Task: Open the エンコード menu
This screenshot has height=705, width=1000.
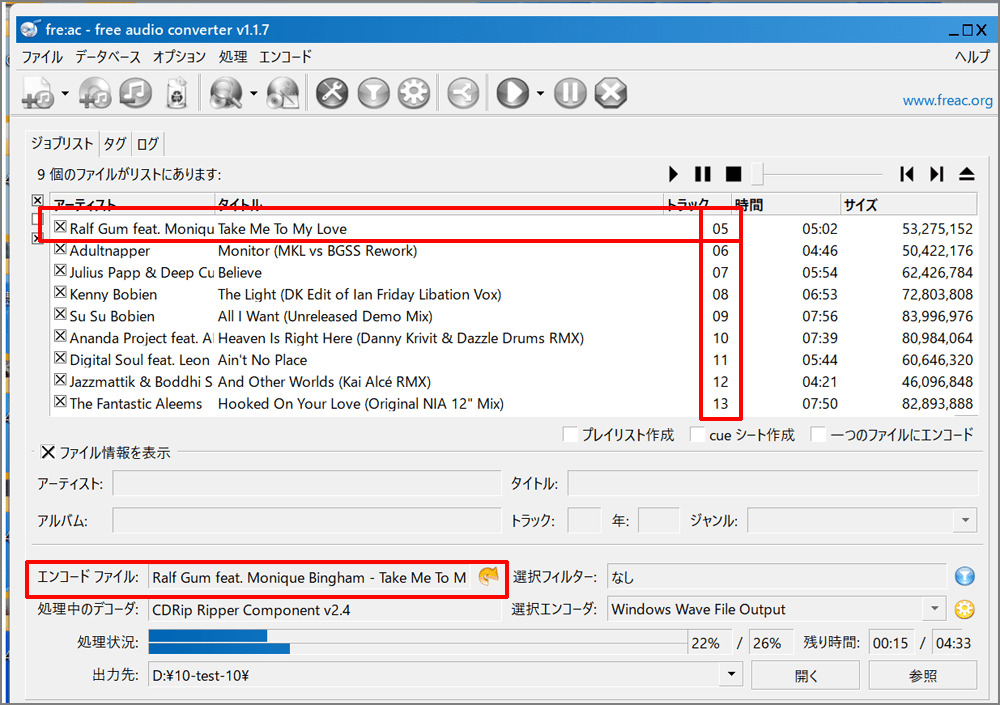Action: click(285, 57)
